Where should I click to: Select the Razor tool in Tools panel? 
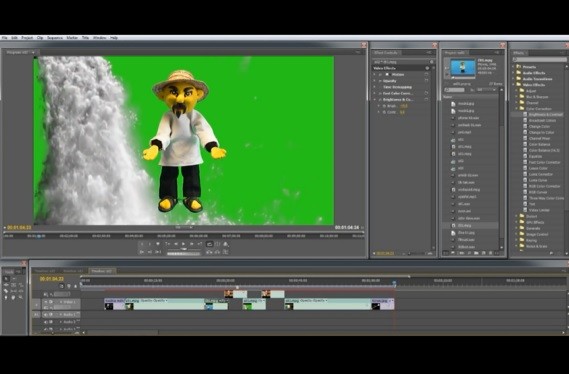[x=6, y=291]
